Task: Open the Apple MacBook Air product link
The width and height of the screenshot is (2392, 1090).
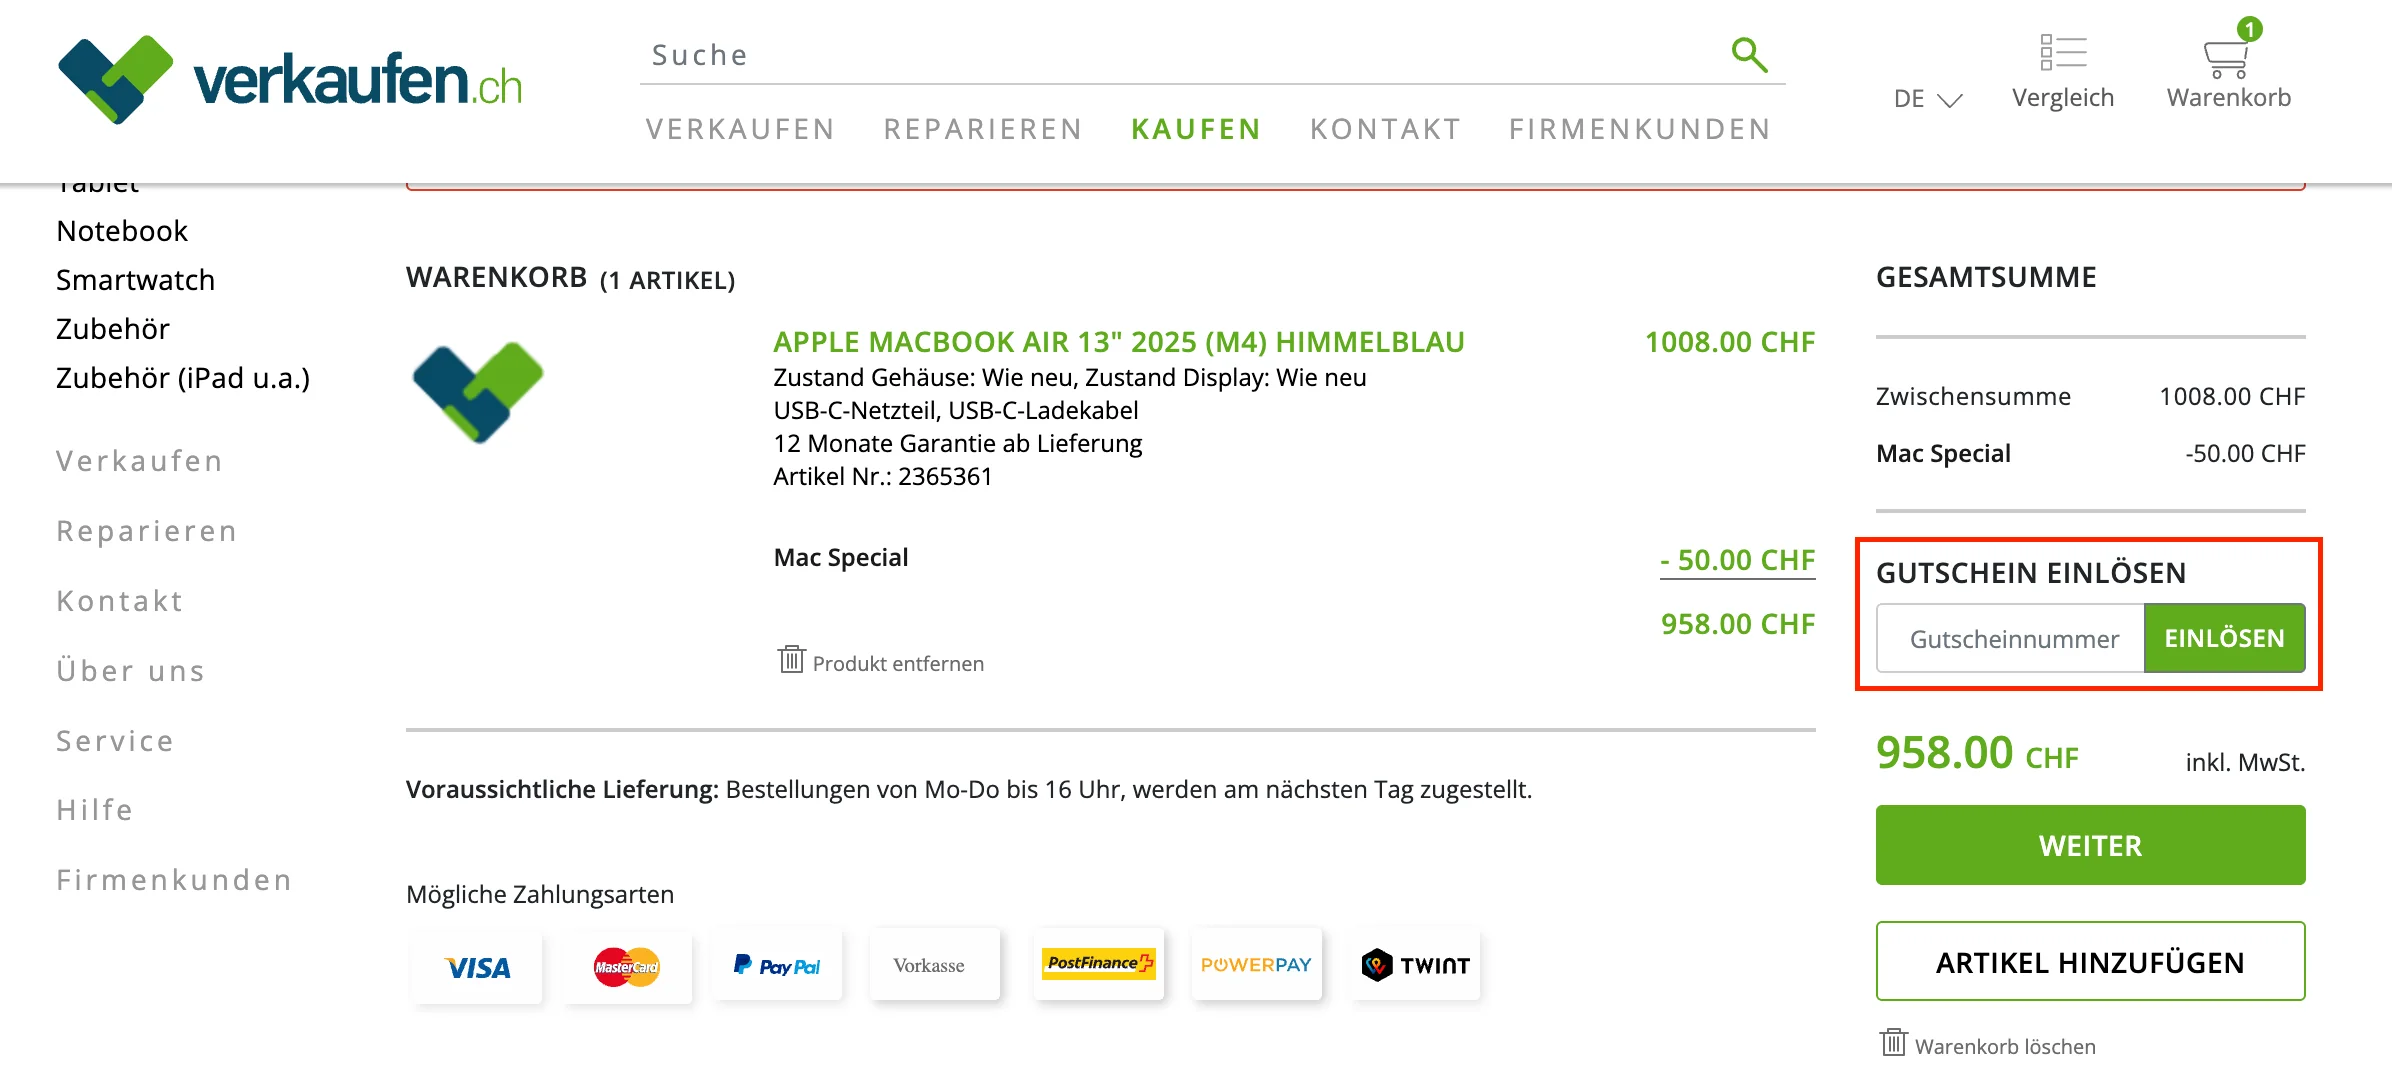Action: click(1118, 341)
